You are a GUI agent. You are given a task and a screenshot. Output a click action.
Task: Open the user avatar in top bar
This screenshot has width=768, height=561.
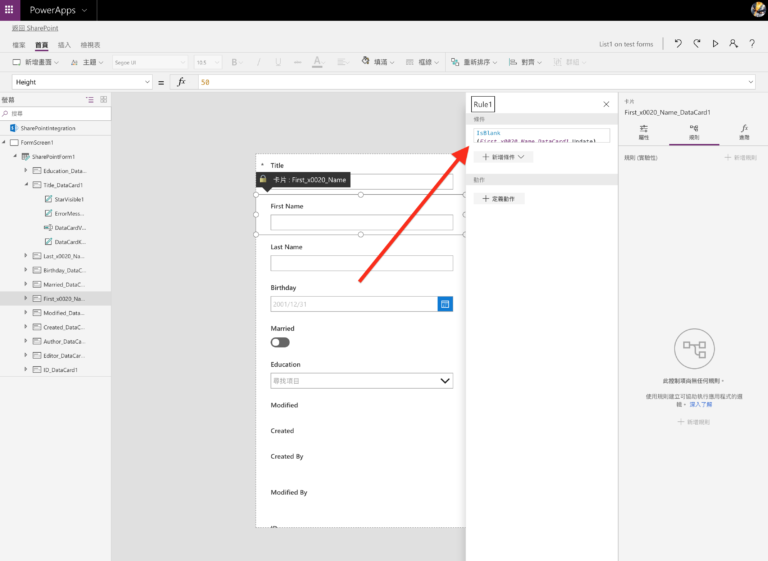pos(758,10)
